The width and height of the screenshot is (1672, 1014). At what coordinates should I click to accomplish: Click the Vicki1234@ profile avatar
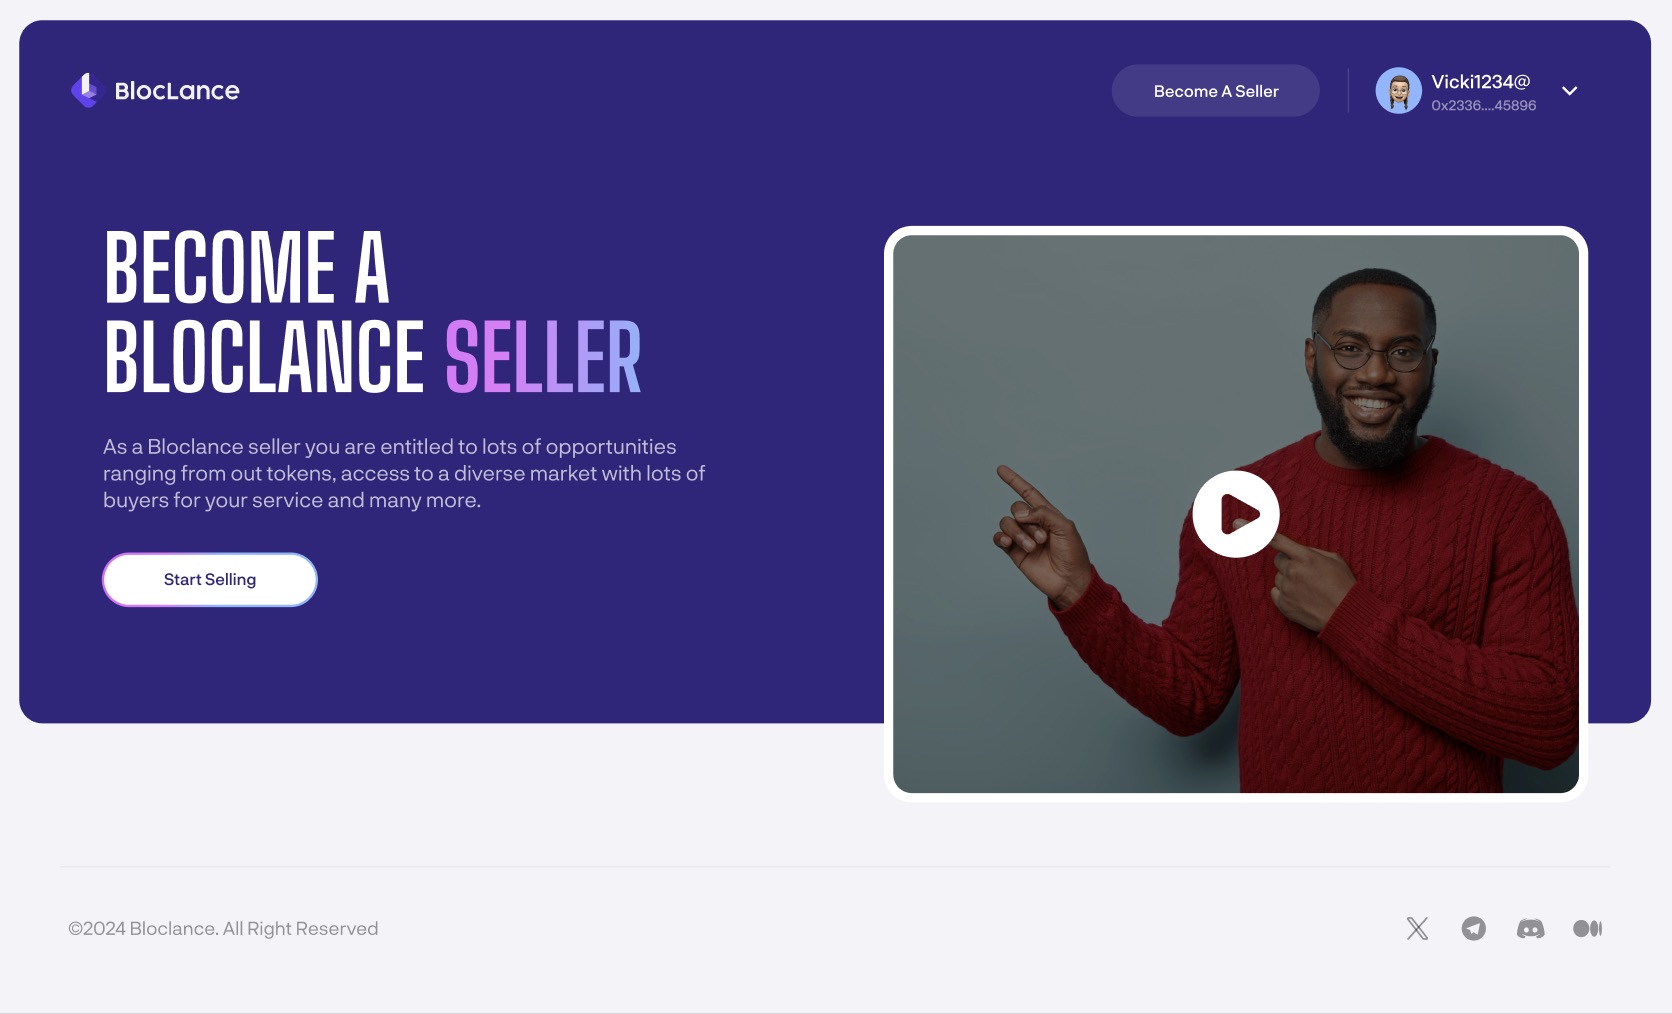(x=1398, y=91)
